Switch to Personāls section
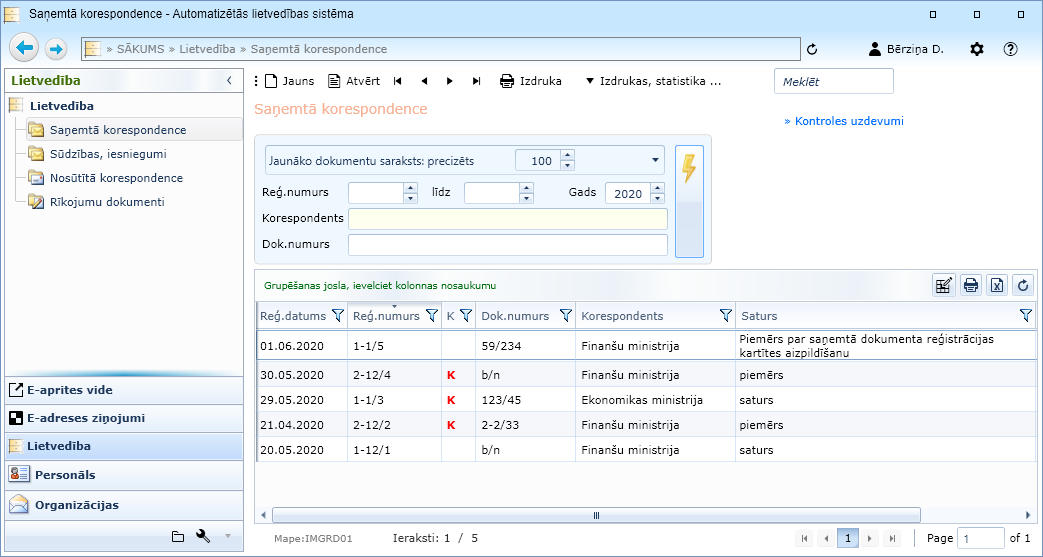Viewport: 1043px width, 557px height. click(x=65, y=475)
